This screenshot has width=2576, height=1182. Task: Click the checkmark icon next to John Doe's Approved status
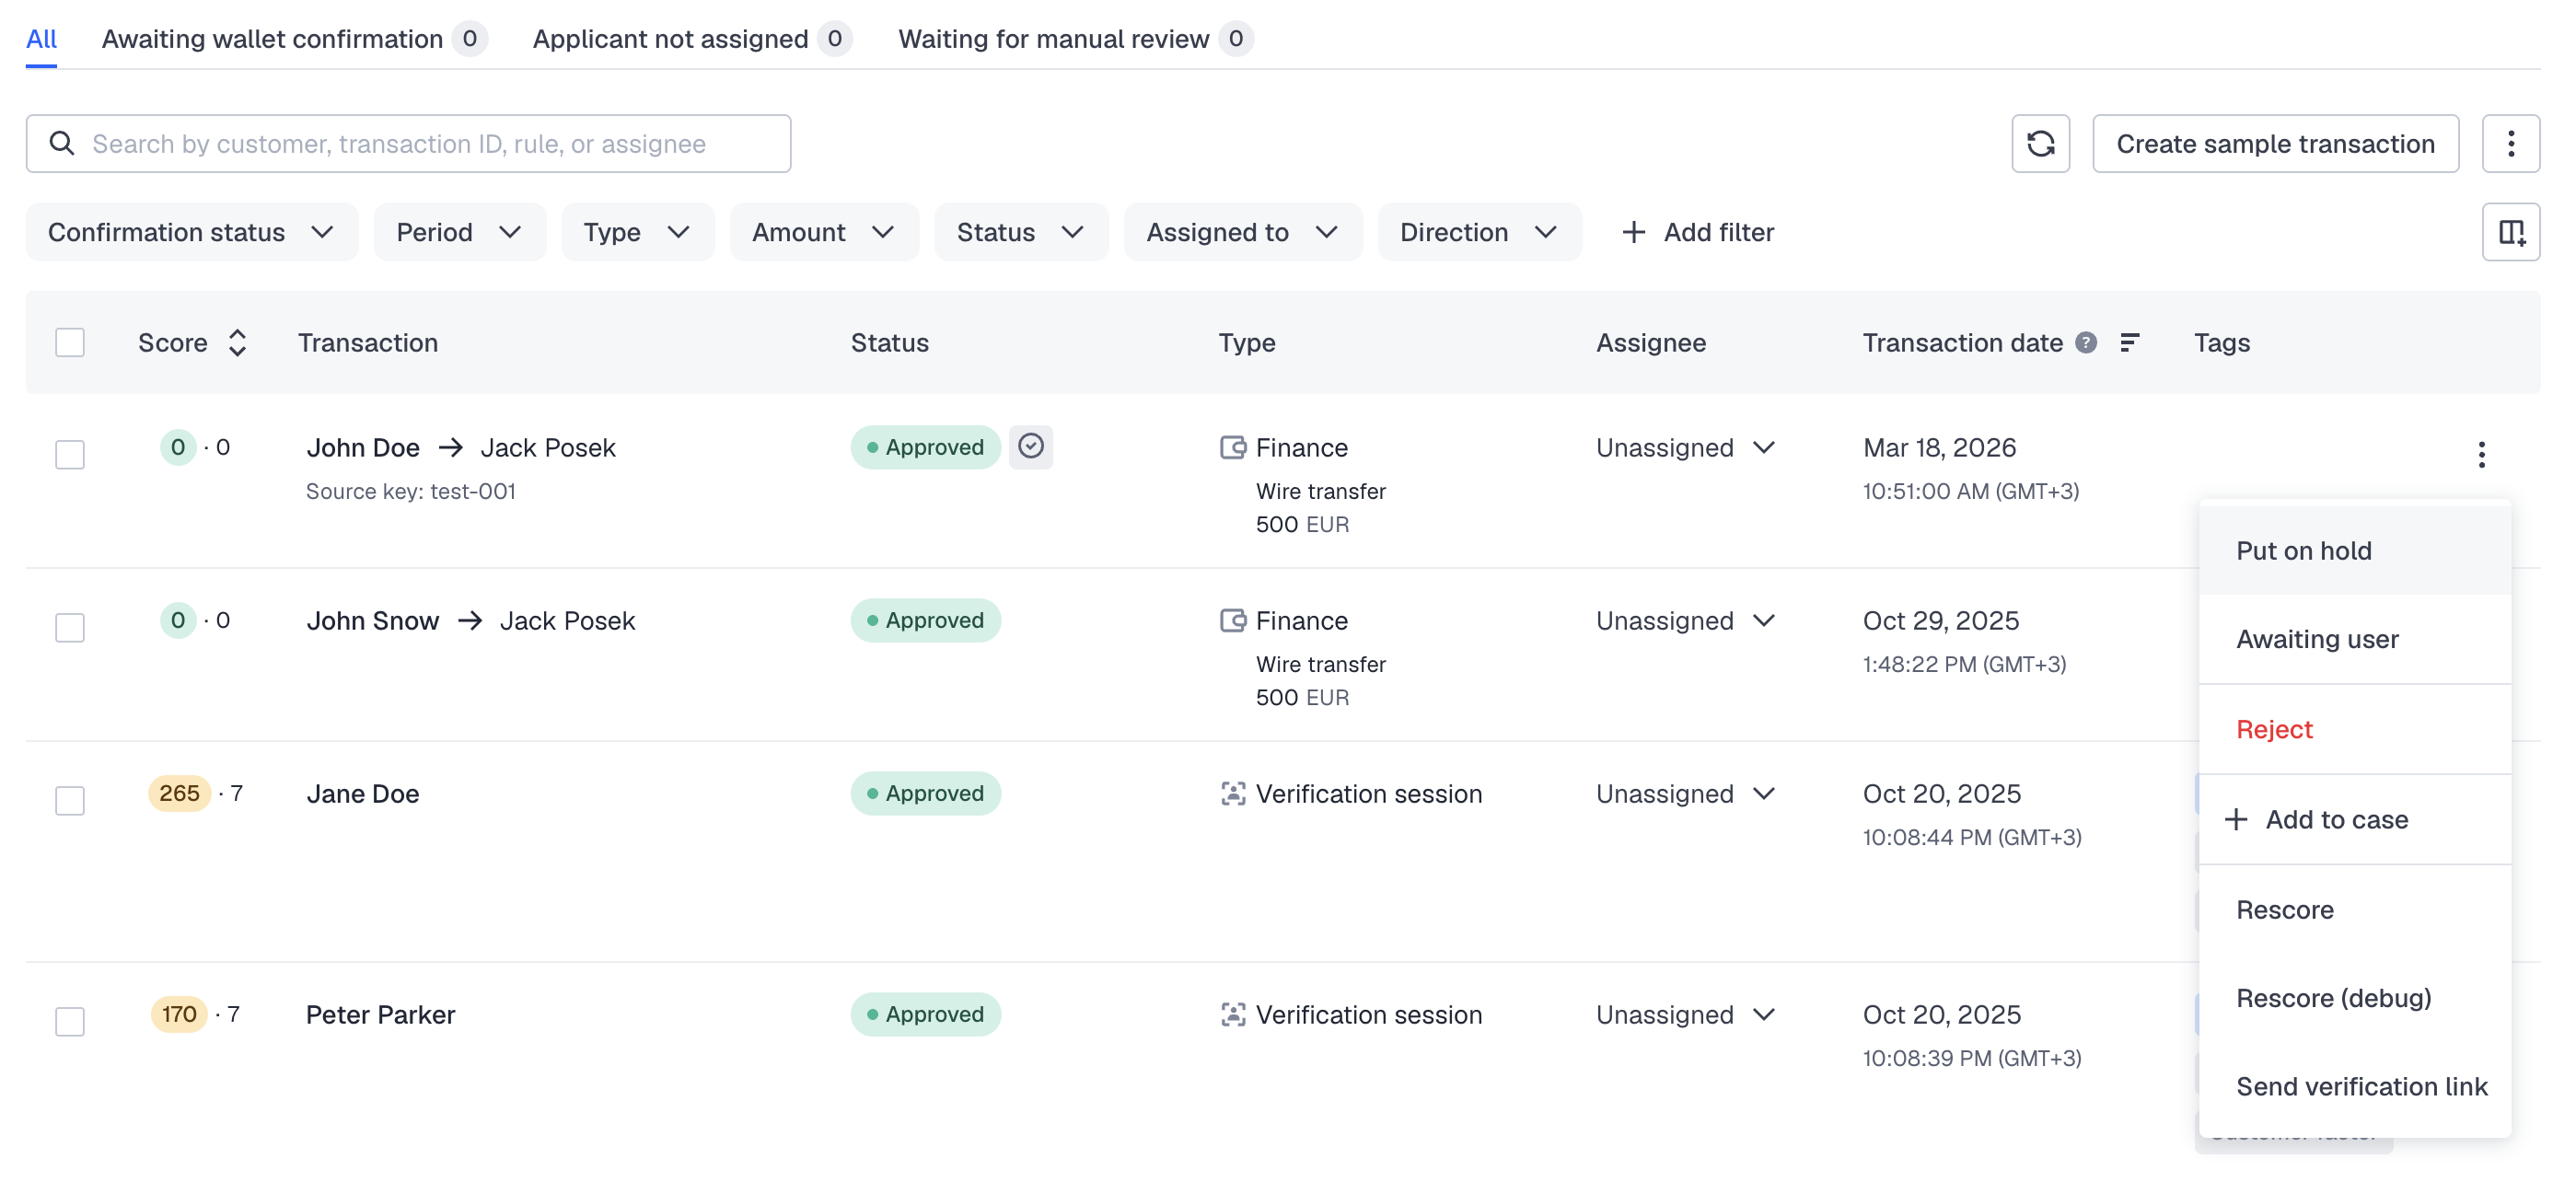point(1030,447)
